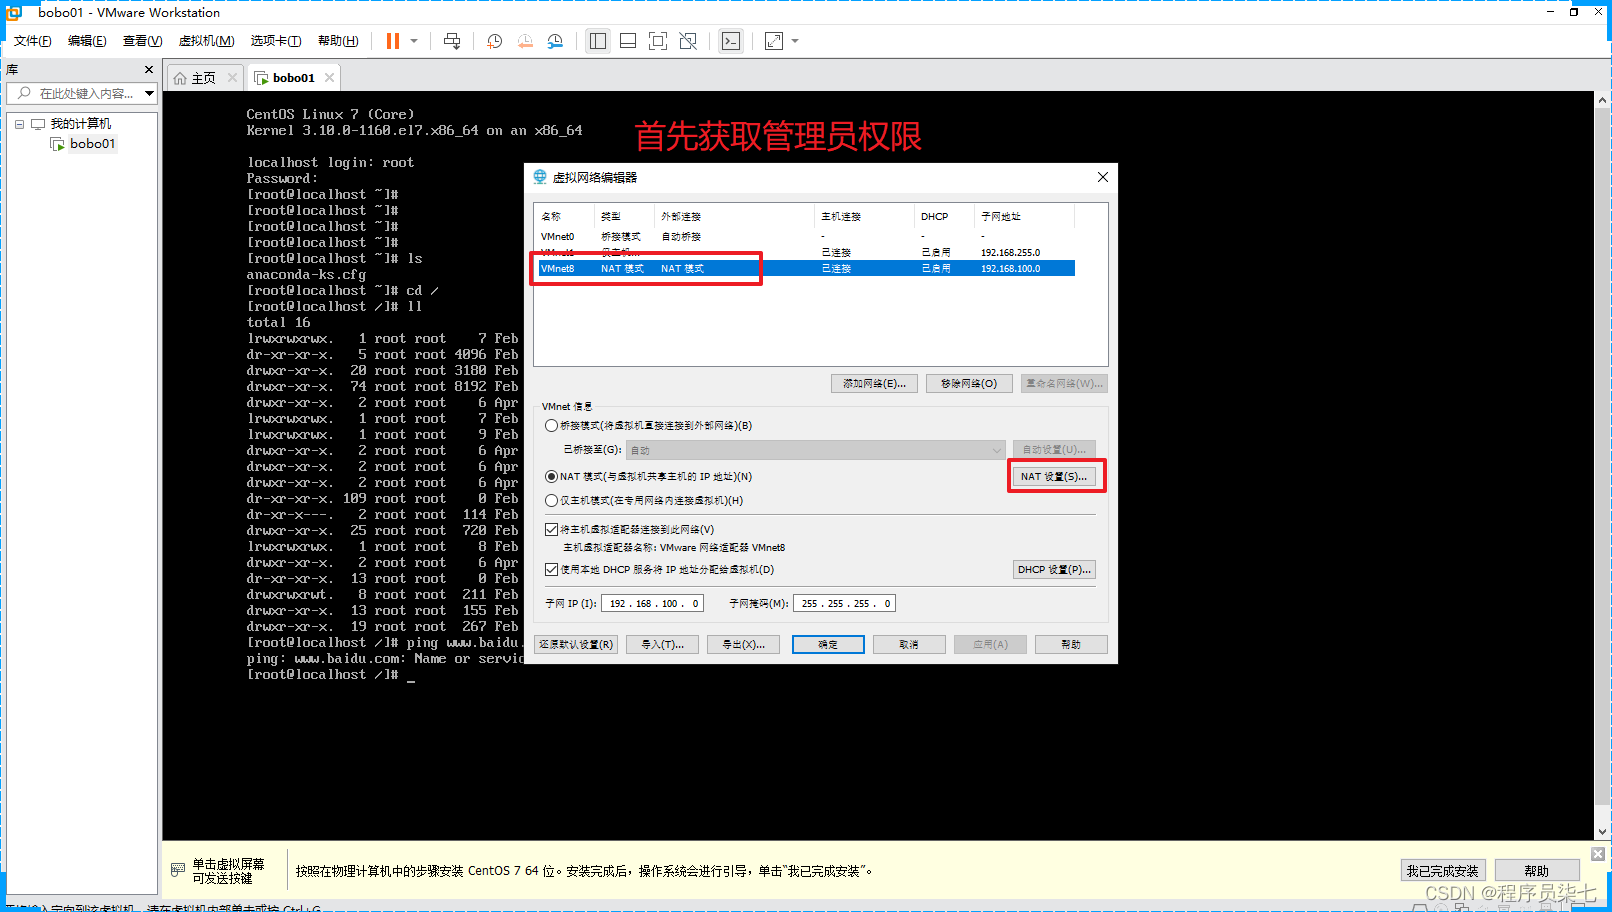Toggle the library sidebar view icon

pos(598,41)
